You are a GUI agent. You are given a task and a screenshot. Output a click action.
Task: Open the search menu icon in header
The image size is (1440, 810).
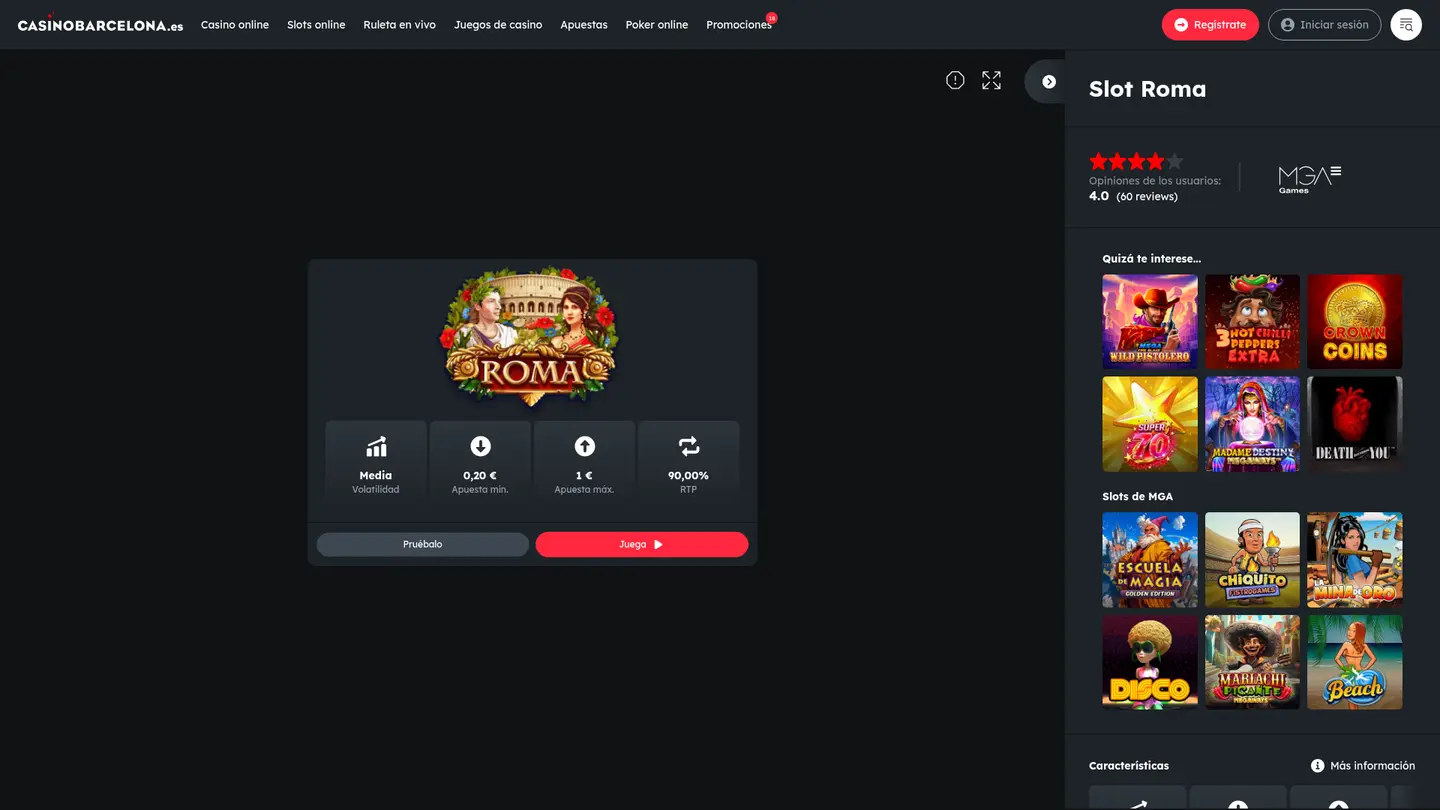click(1406, 24)
